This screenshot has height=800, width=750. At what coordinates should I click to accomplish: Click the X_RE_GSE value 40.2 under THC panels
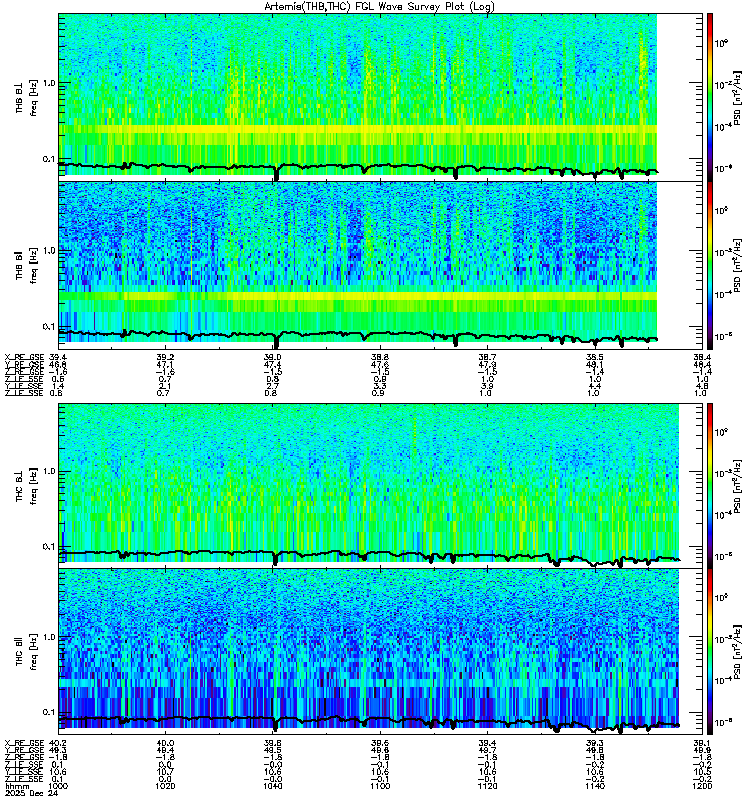click(58, 743)
